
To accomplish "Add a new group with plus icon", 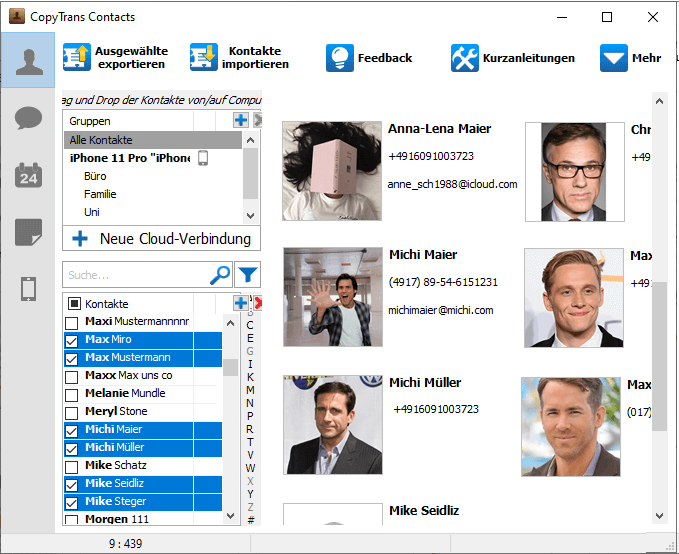I will coord(241,120).
